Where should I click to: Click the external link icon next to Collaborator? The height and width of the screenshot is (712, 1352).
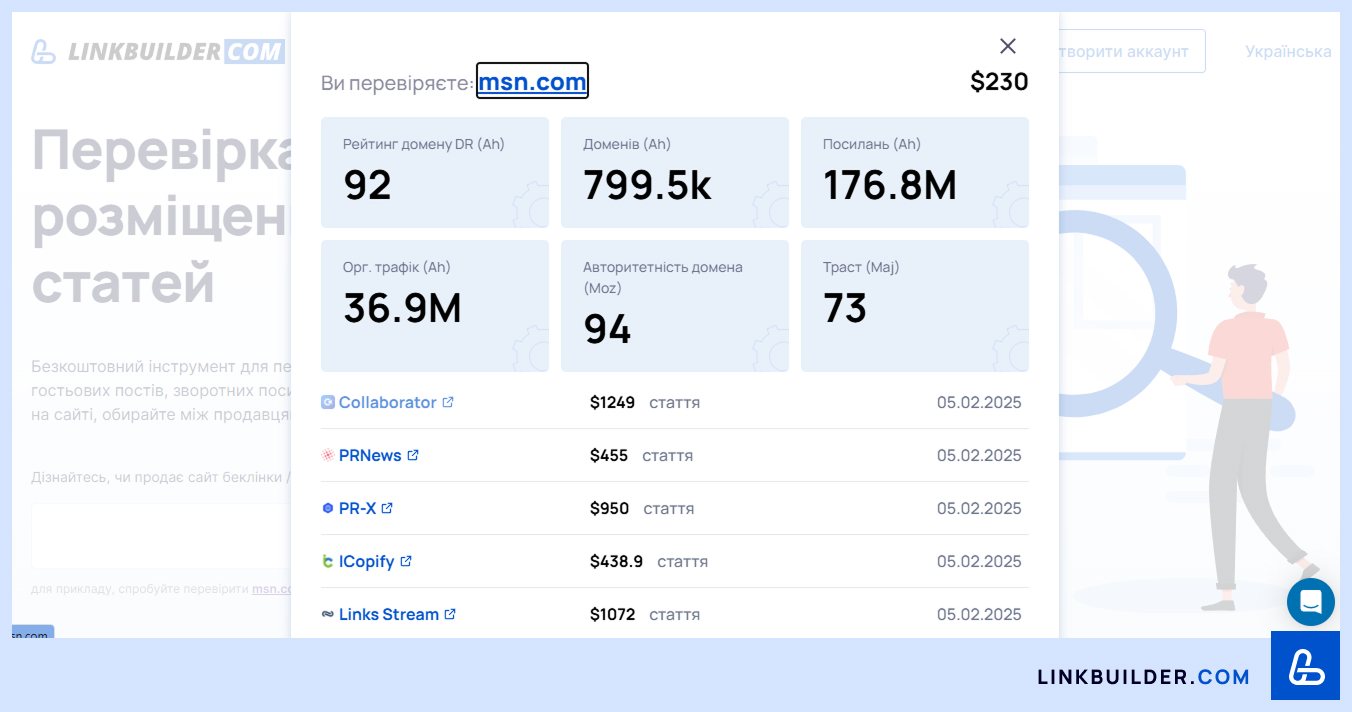point(448,402)
